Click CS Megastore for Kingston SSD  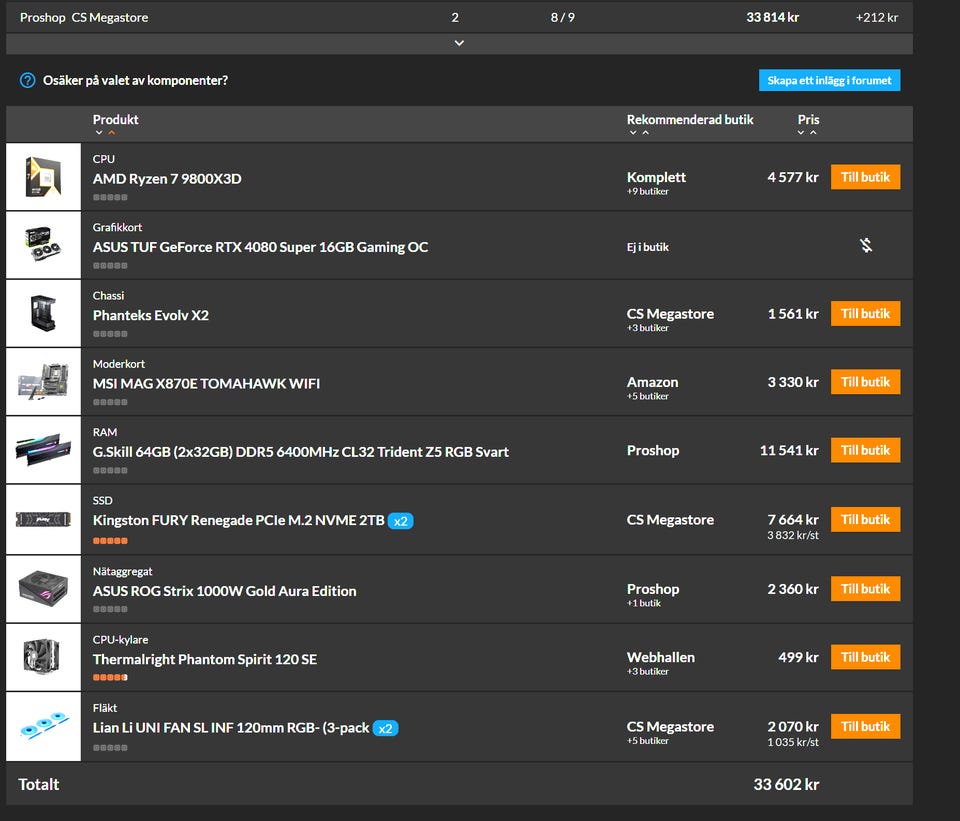(x=670, y=520)
